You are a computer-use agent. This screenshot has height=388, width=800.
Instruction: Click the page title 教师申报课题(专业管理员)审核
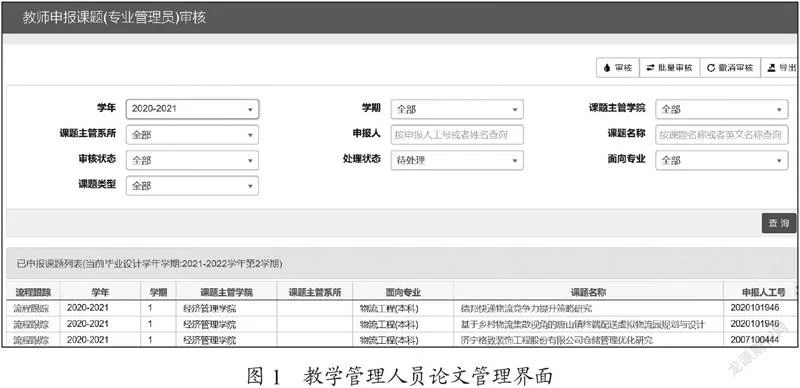[114, 18]
